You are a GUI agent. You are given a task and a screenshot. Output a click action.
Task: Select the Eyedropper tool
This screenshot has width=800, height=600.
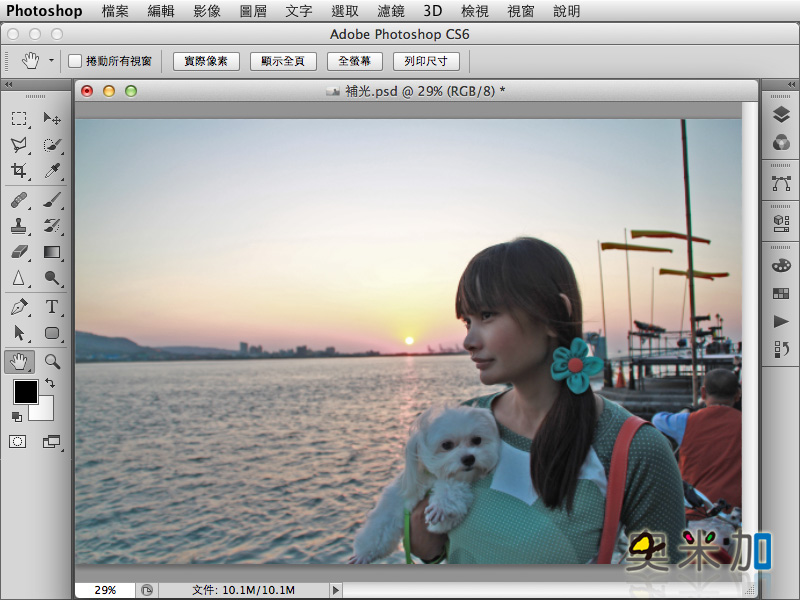pyautogui.click(x=53, y=171)
